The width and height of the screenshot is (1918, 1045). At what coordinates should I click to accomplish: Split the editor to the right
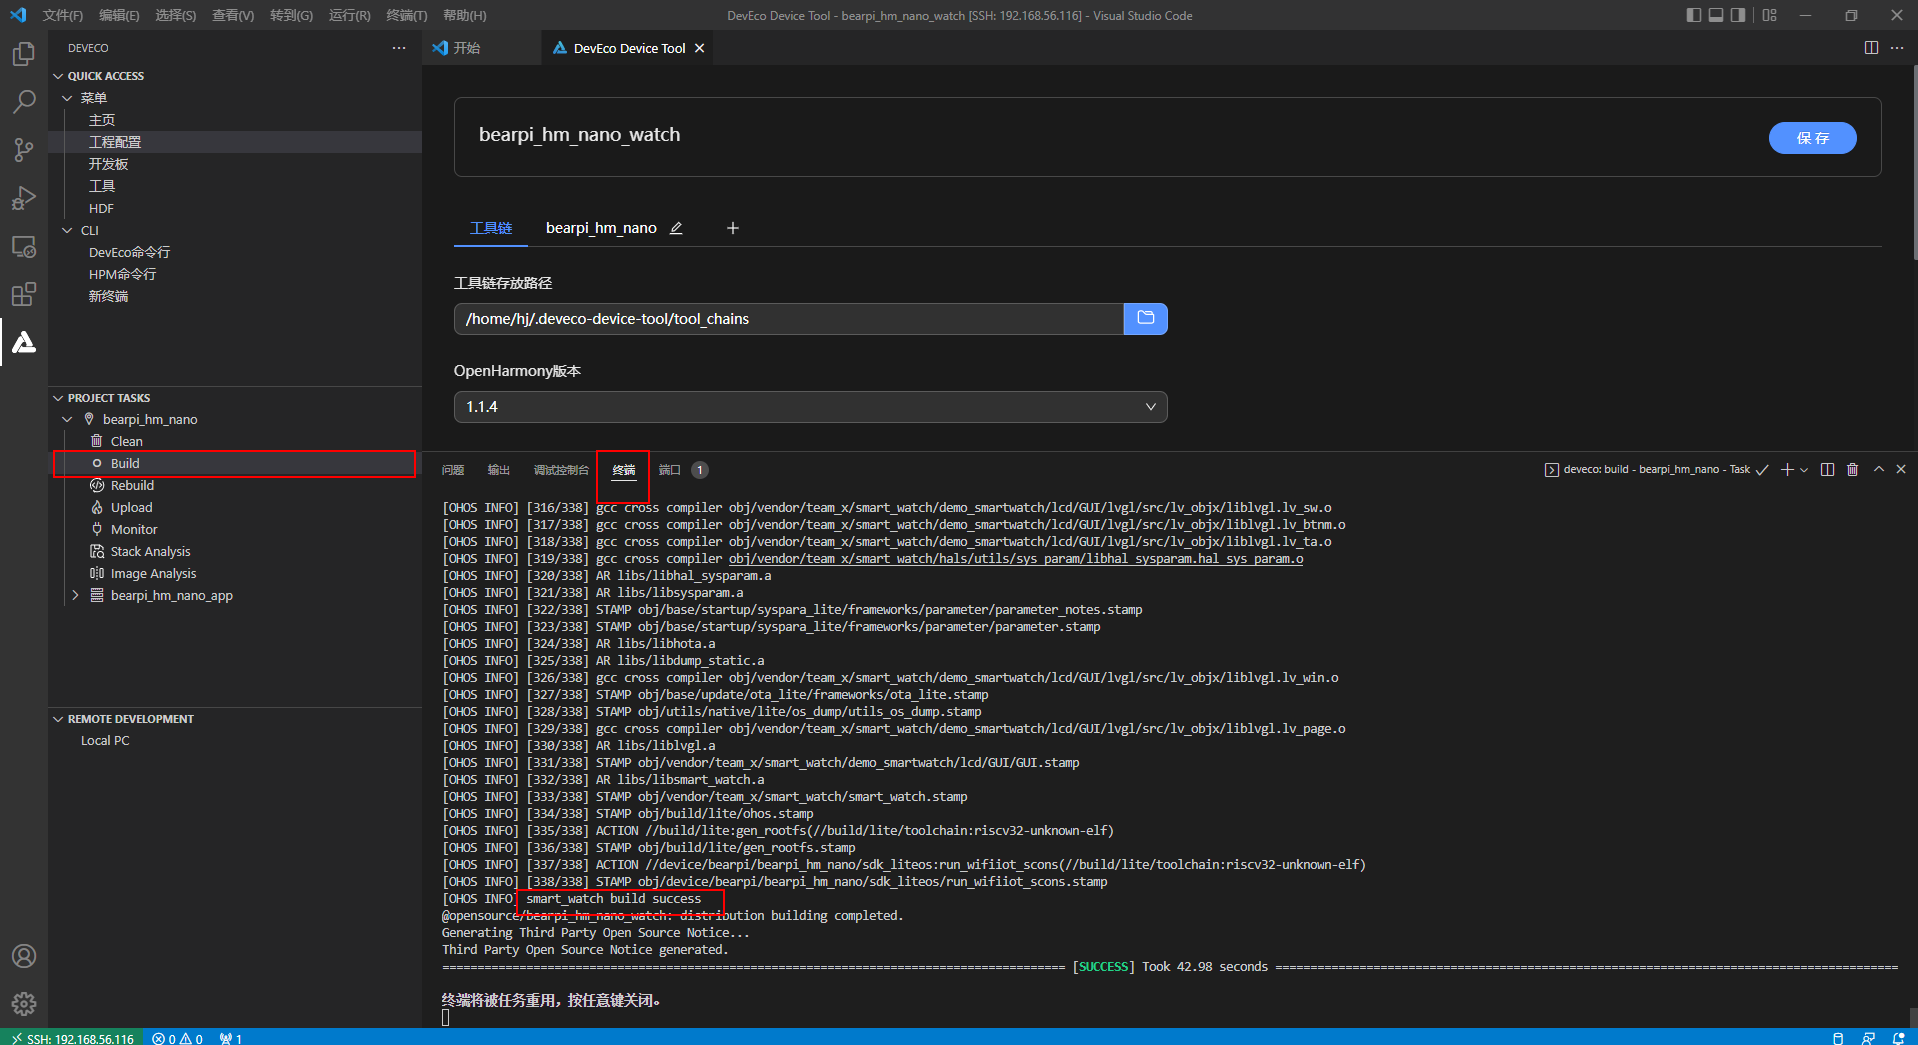click(x=1871, y=48)
